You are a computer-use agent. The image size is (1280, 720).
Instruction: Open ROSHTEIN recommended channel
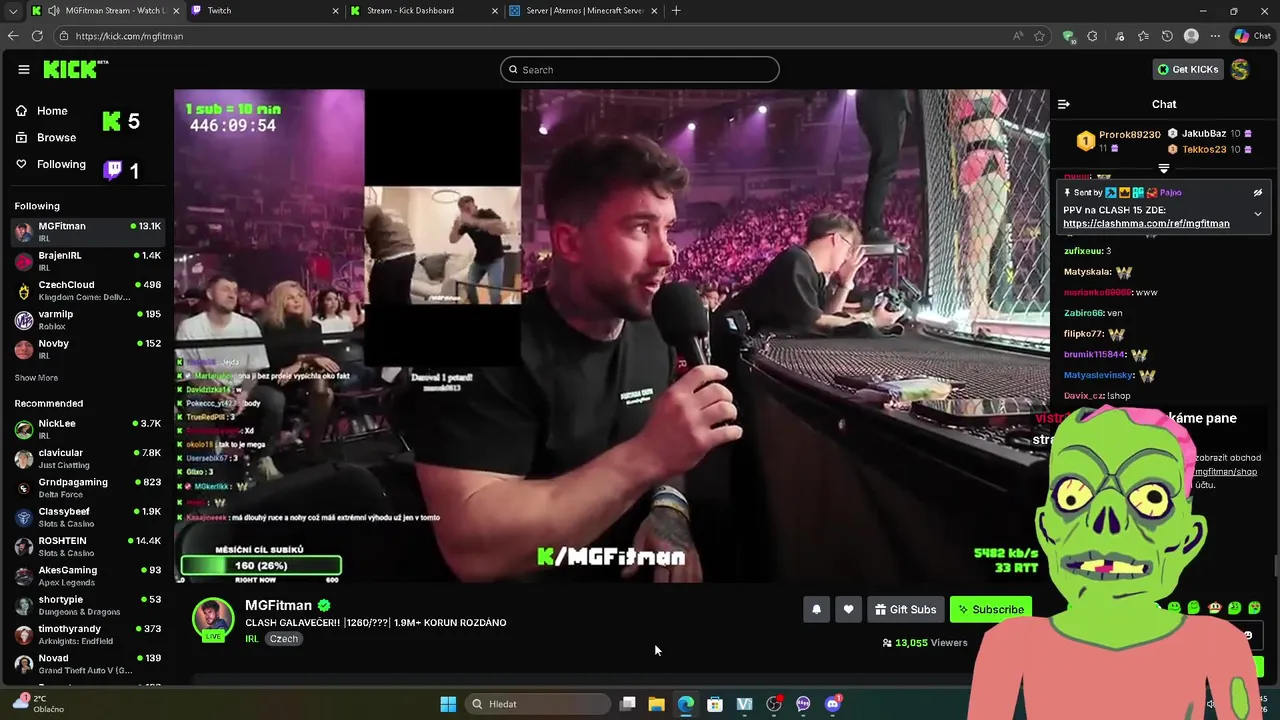(x=88, y=546)
